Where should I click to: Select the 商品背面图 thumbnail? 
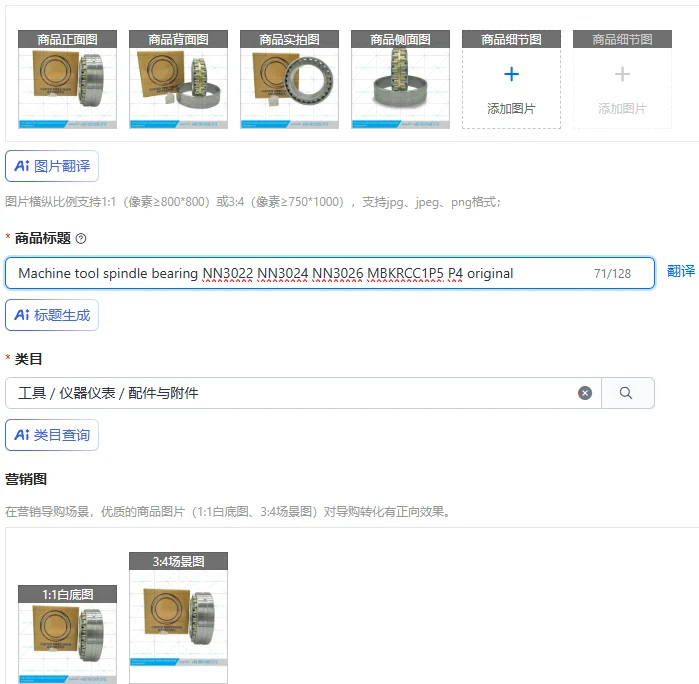coord(178,79)
